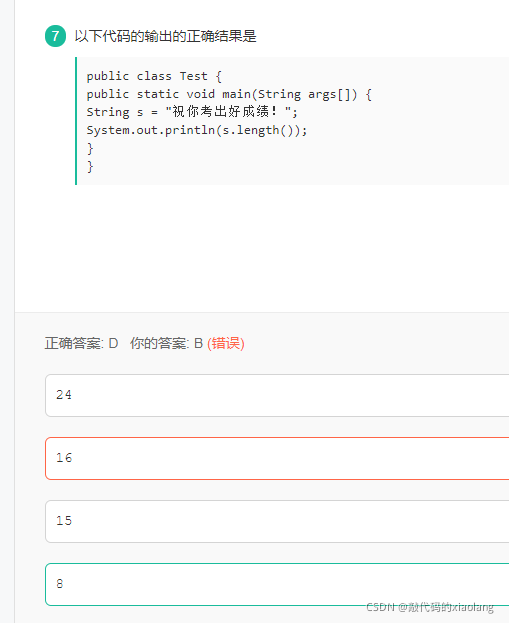Click the CSDN @敲代码的xiaolang watermark
509x623 pixels.
coord(430,607)
